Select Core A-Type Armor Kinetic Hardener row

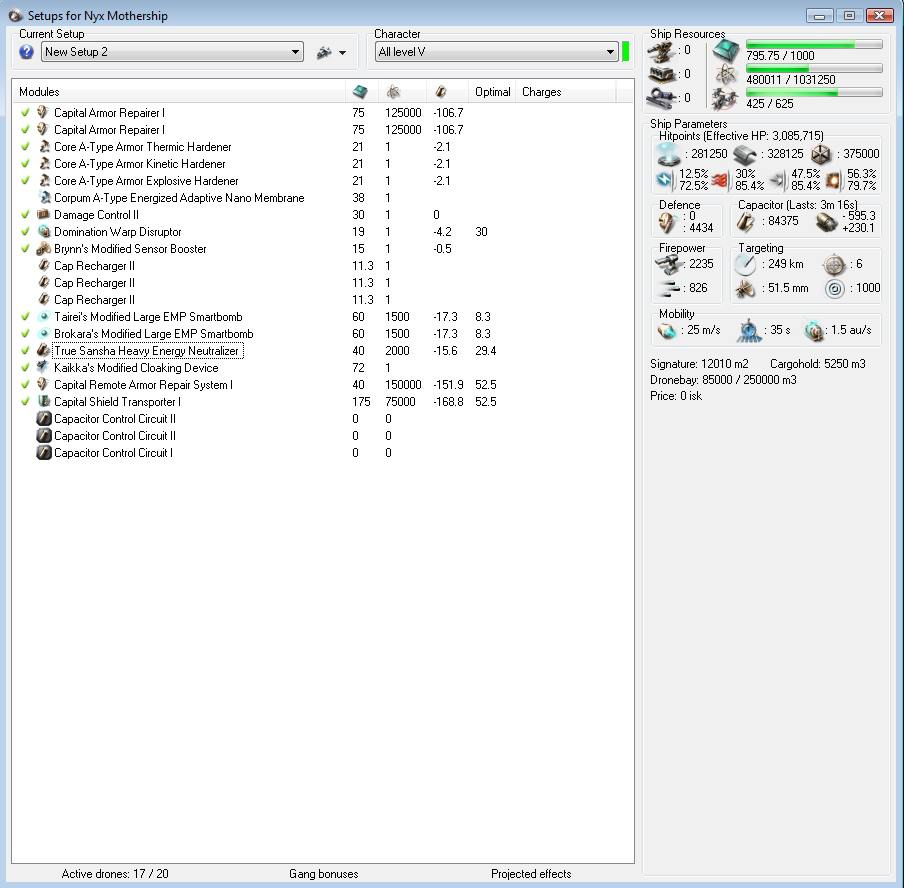322,164
